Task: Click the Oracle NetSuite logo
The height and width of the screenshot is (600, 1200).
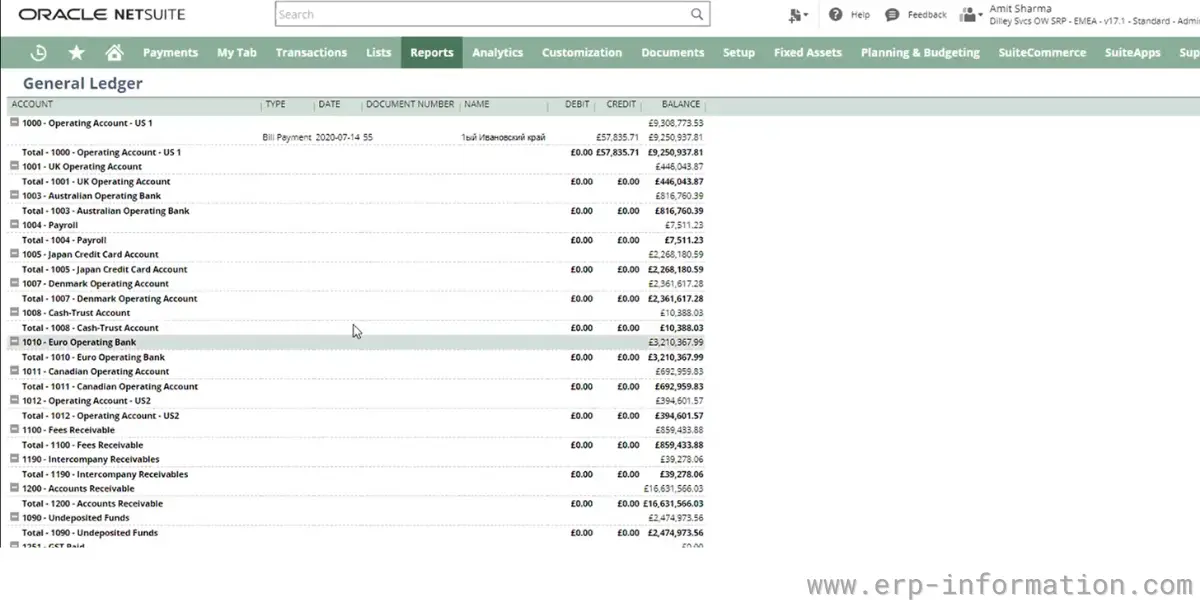Action: pyautogui.click(x=101, y=14)
